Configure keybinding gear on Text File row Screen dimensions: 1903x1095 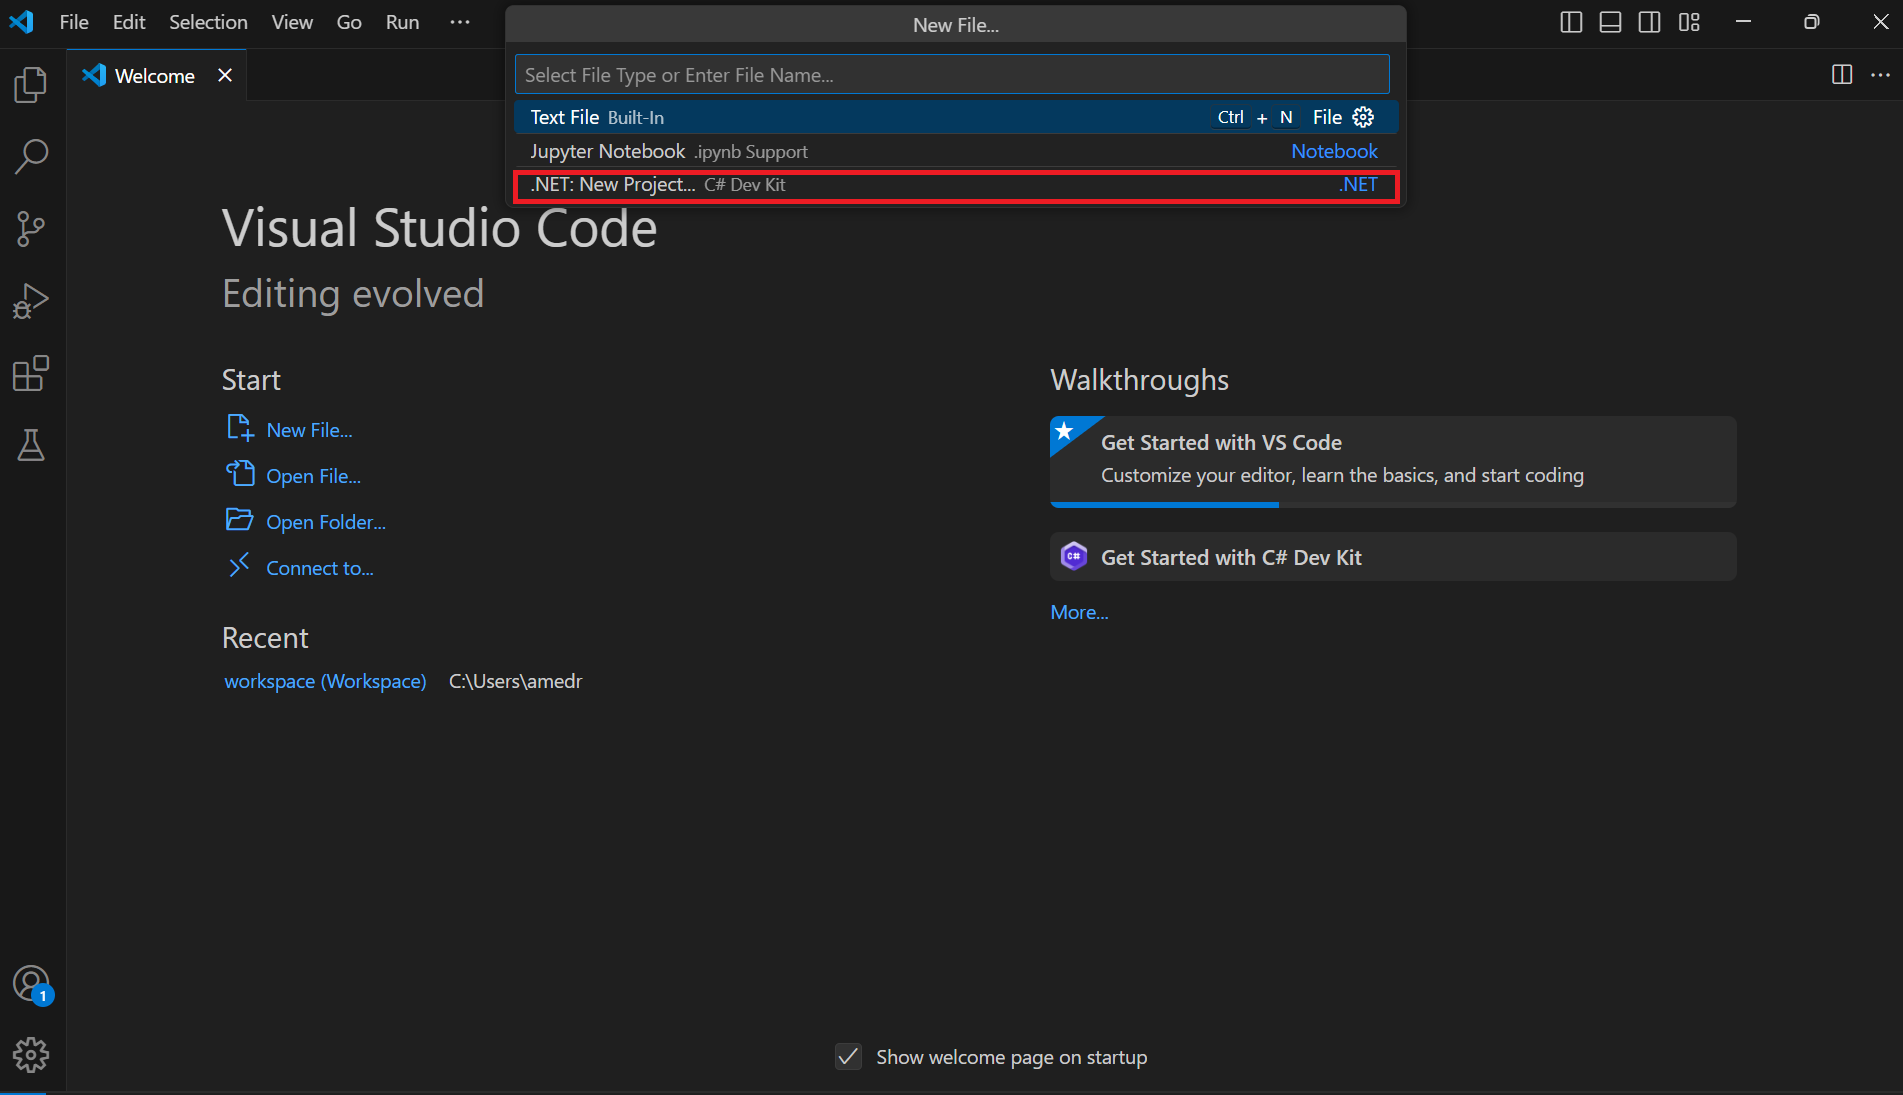pos(1363,117)
